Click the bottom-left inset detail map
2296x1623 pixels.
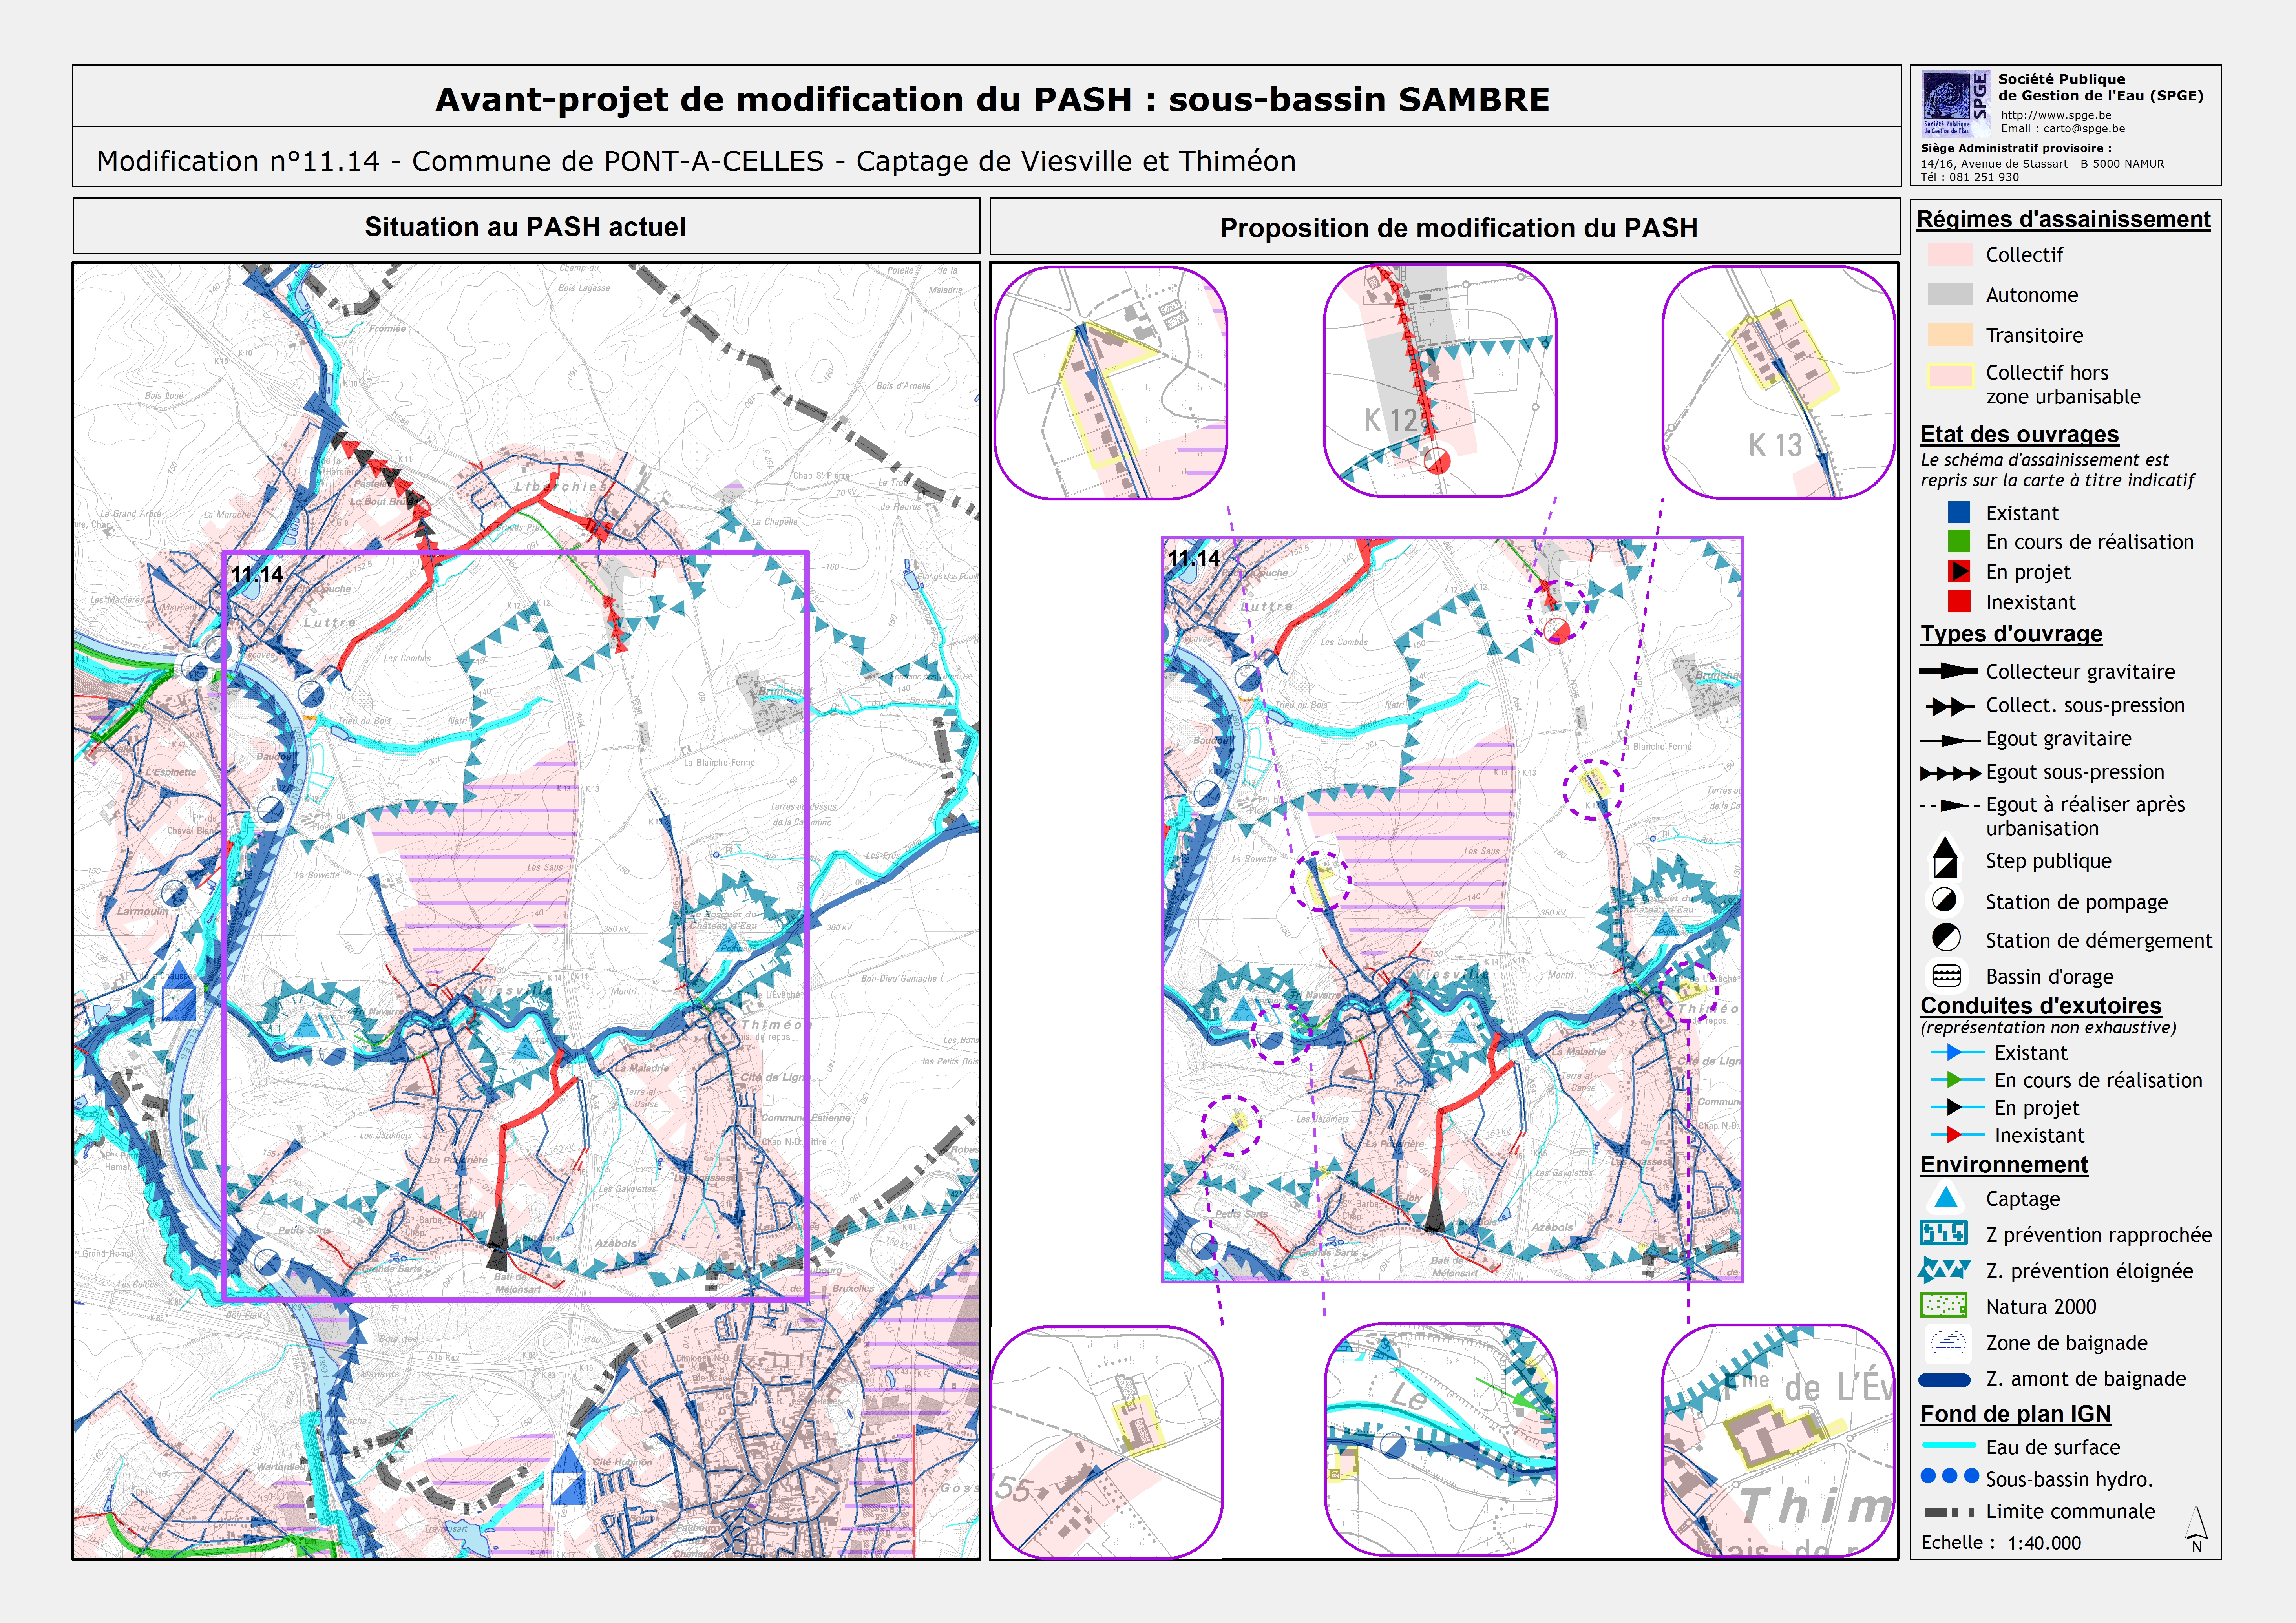pos(1107,1442)
